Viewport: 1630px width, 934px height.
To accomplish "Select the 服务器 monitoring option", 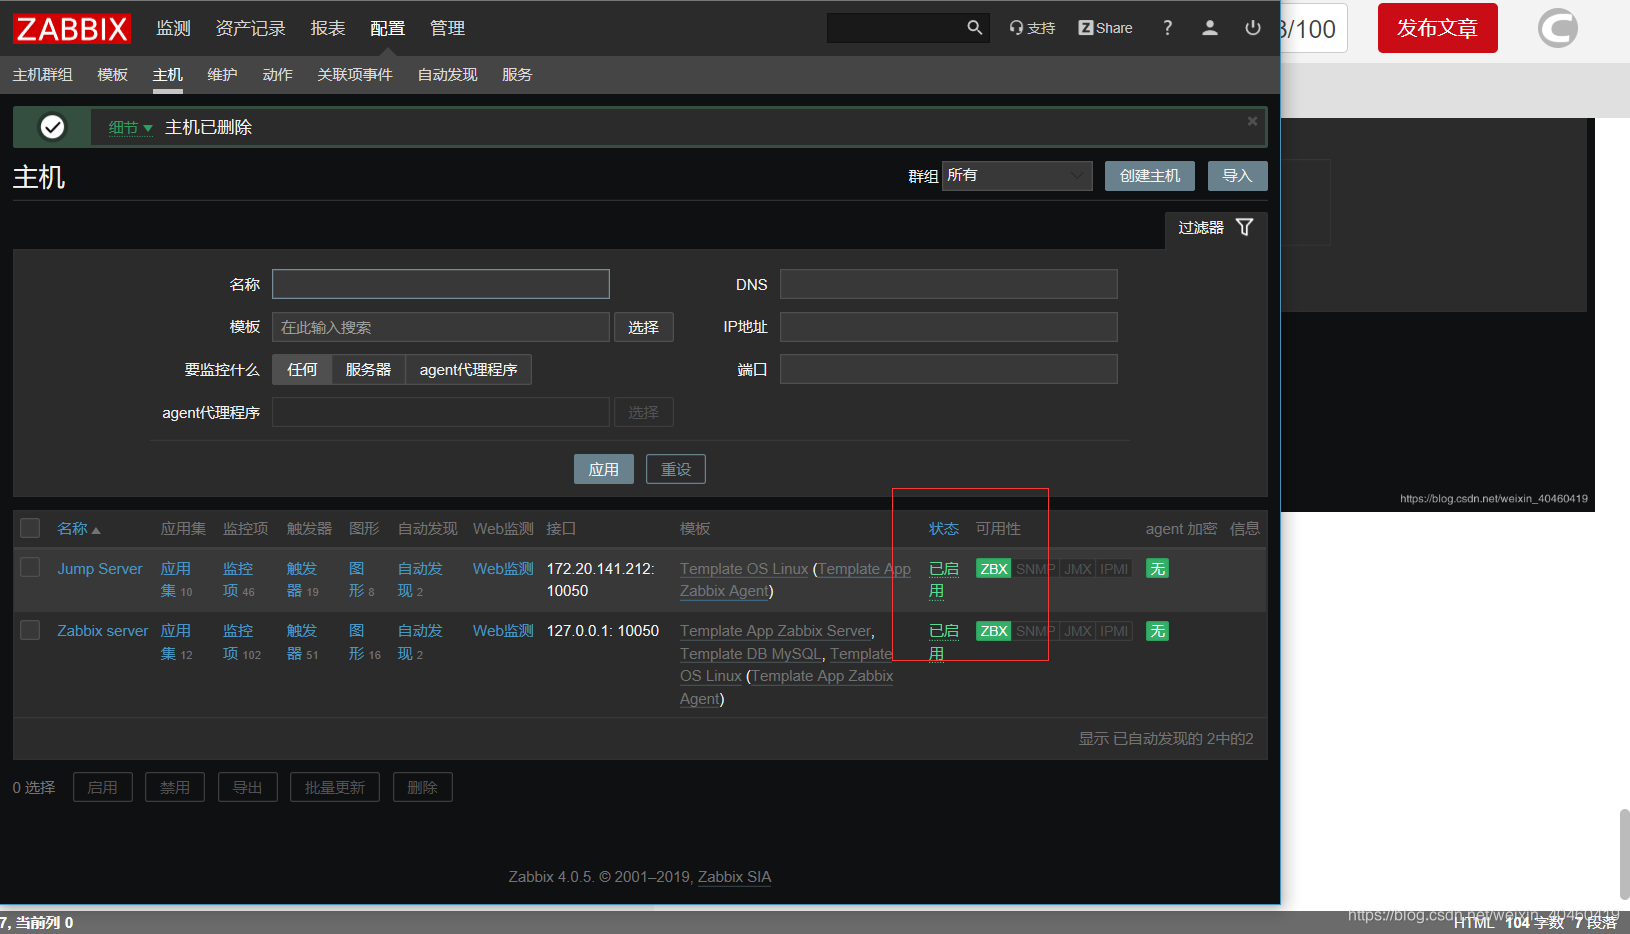I will click(x=368, y=370).
